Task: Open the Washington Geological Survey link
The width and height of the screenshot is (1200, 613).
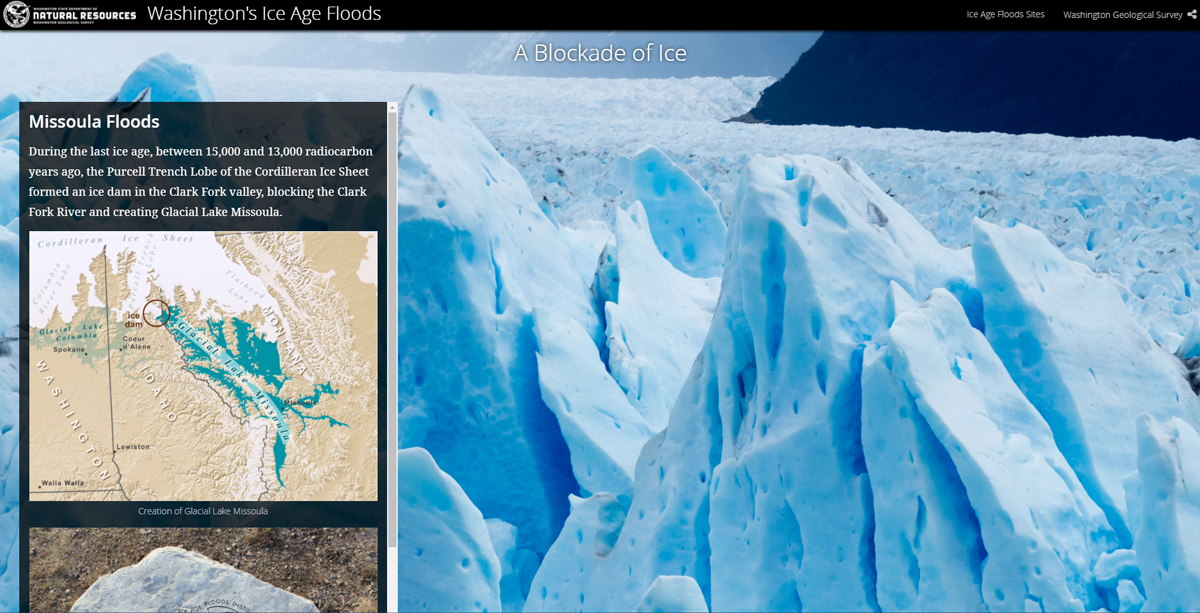Action: tap(1123, 14)
